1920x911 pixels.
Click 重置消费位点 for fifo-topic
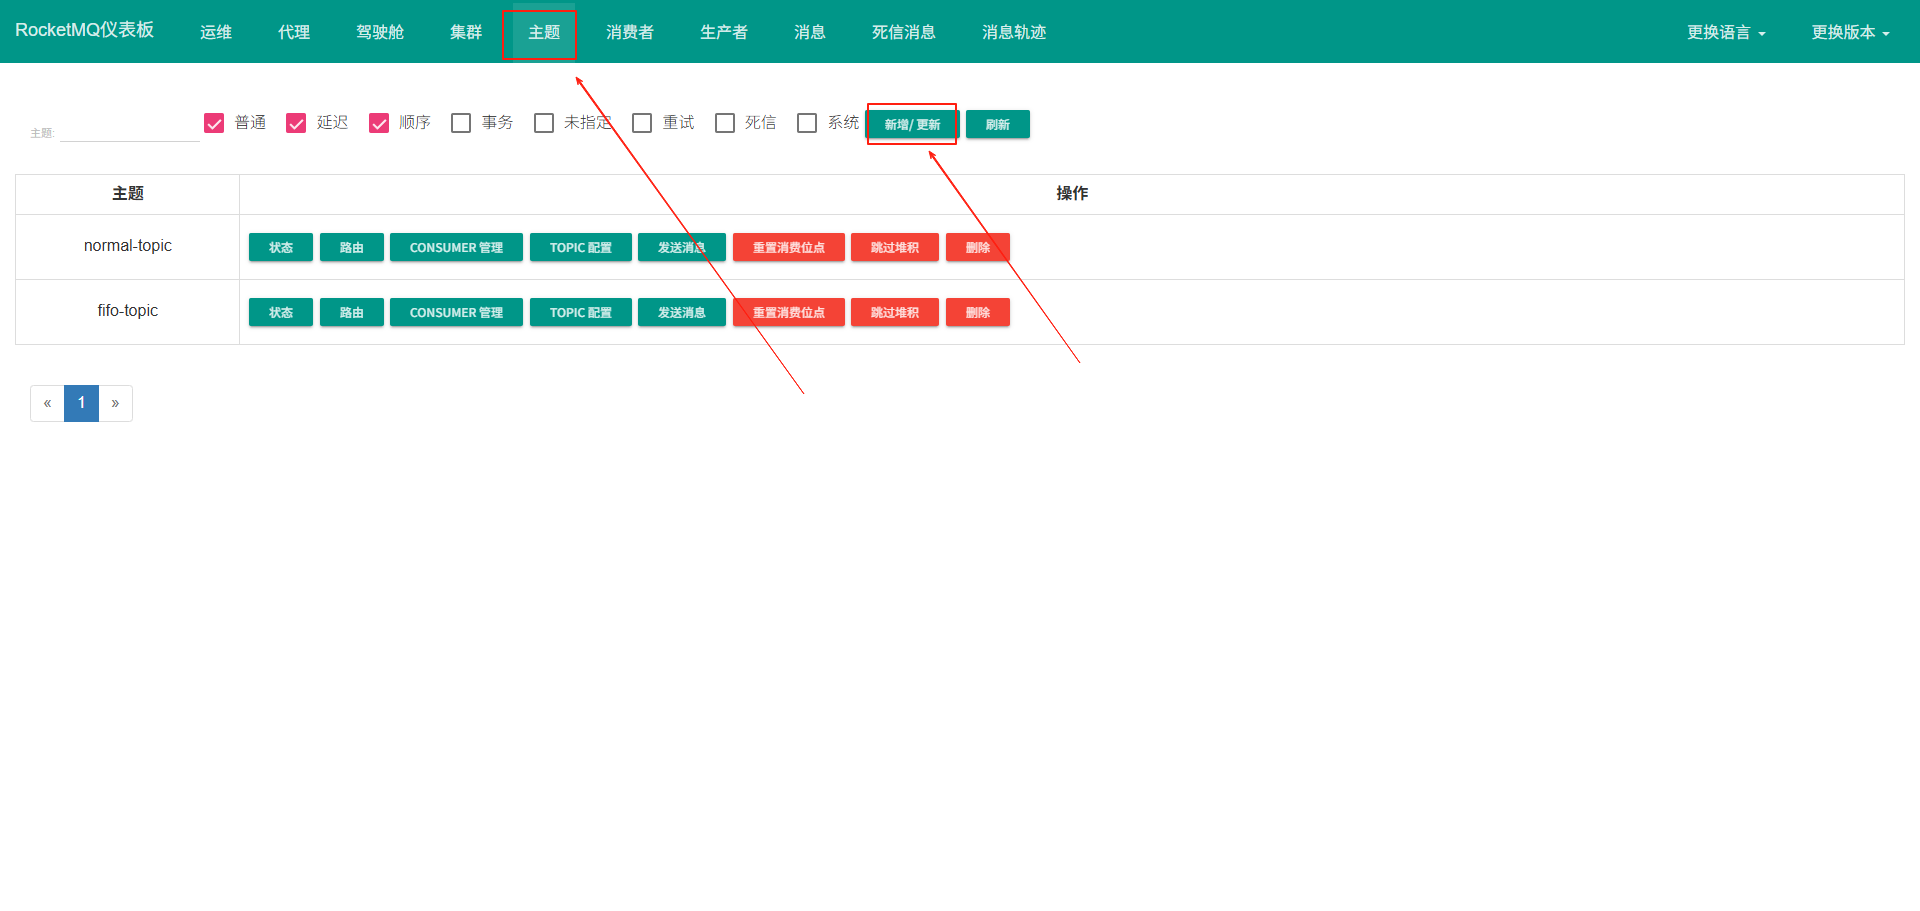click(789, 312)
